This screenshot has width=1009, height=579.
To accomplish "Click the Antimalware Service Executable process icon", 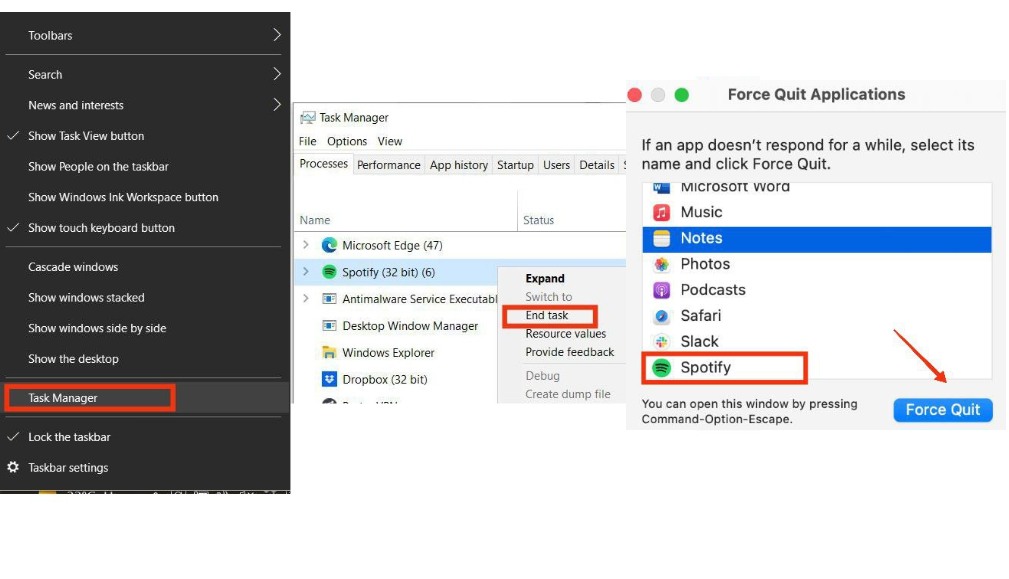I will [329, 299].
